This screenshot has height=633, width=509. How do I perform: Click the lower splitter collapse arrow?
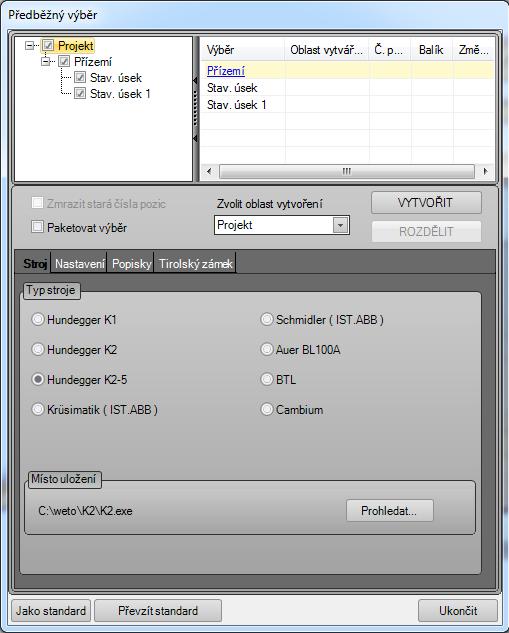195,138
